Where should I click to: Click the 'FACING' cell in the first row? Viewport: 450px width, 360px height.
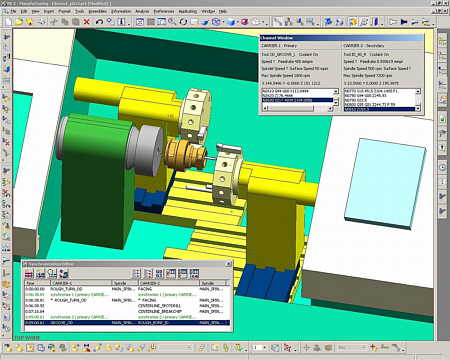coord(145,289)
